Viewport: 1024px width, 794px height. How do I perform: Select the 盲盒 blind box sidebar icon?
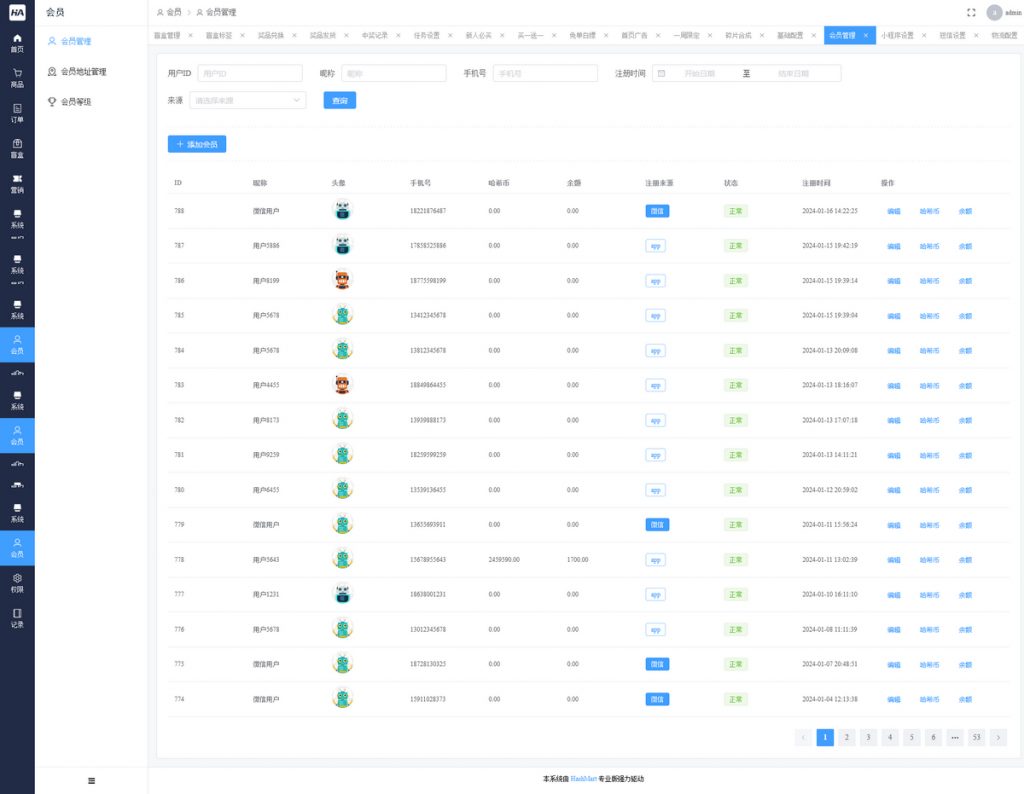point(17,148)
